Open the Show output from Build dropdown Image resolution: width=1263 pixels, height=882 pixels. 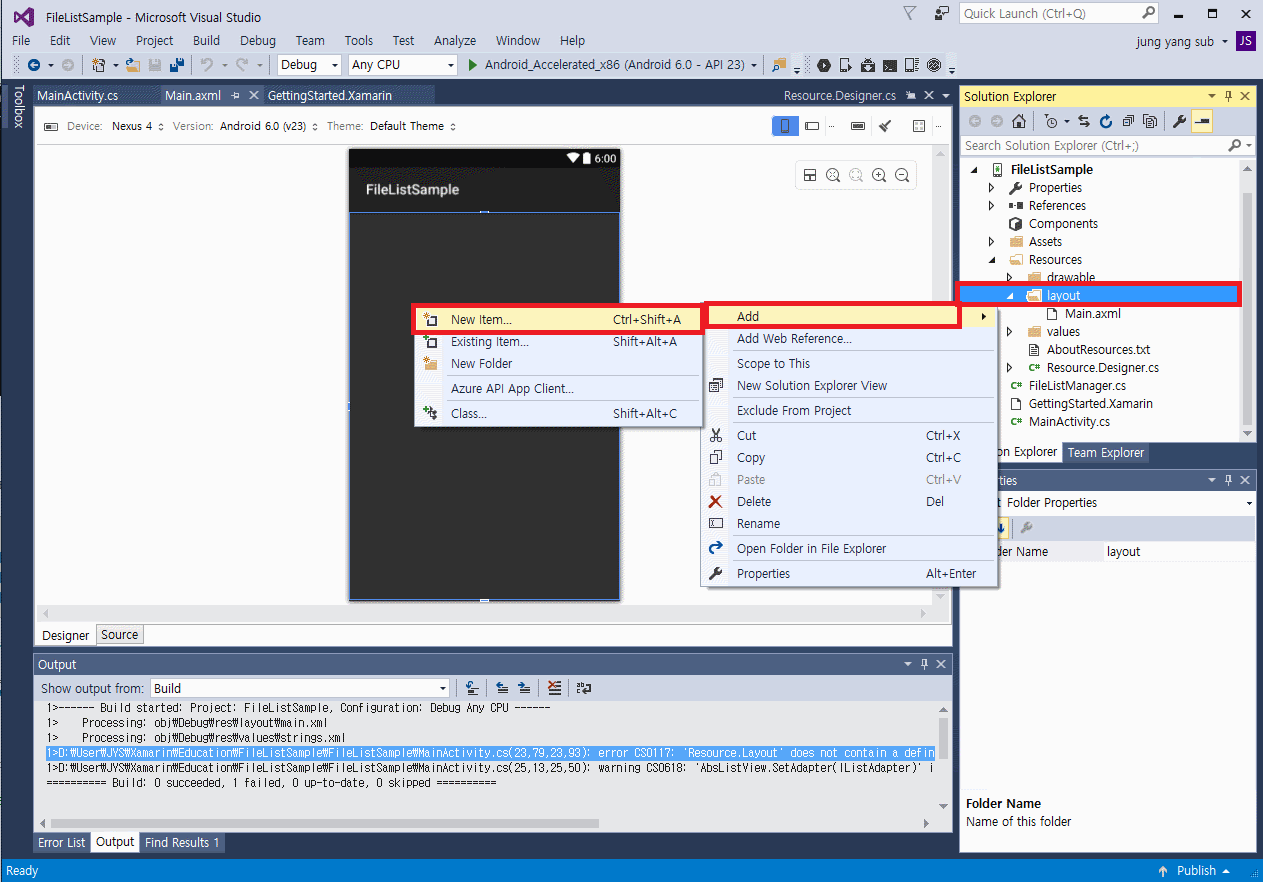(300, 688)
